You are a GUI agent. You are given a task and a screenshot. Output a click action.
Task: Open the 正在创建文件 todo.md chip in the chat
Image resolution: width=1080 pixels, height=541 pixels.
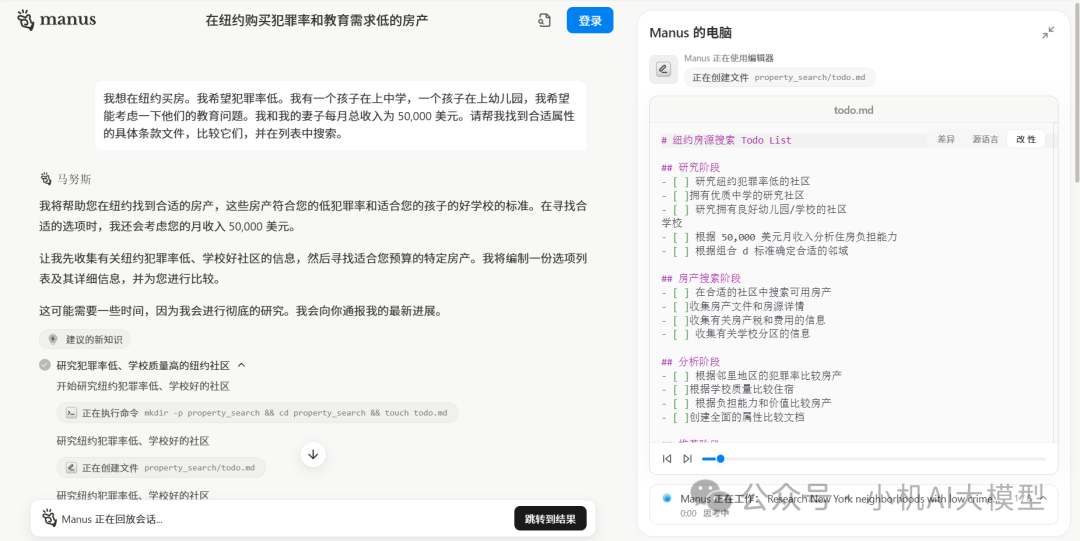click(161, 467)
